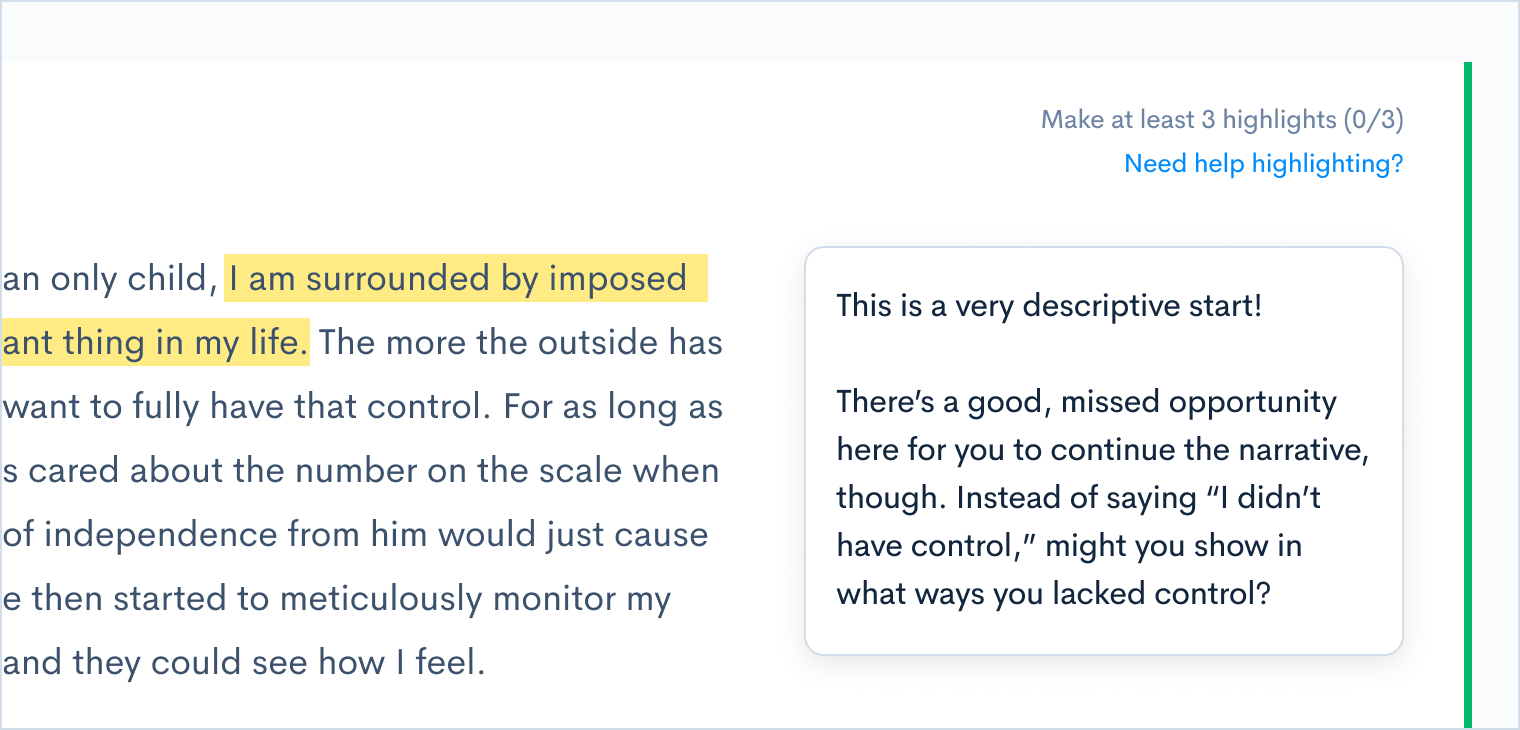Image resolution: width=1520 pixels, height=730 pixels.
Task: Click the "Need help highlighting?" link
Action: coord(1263,163)
